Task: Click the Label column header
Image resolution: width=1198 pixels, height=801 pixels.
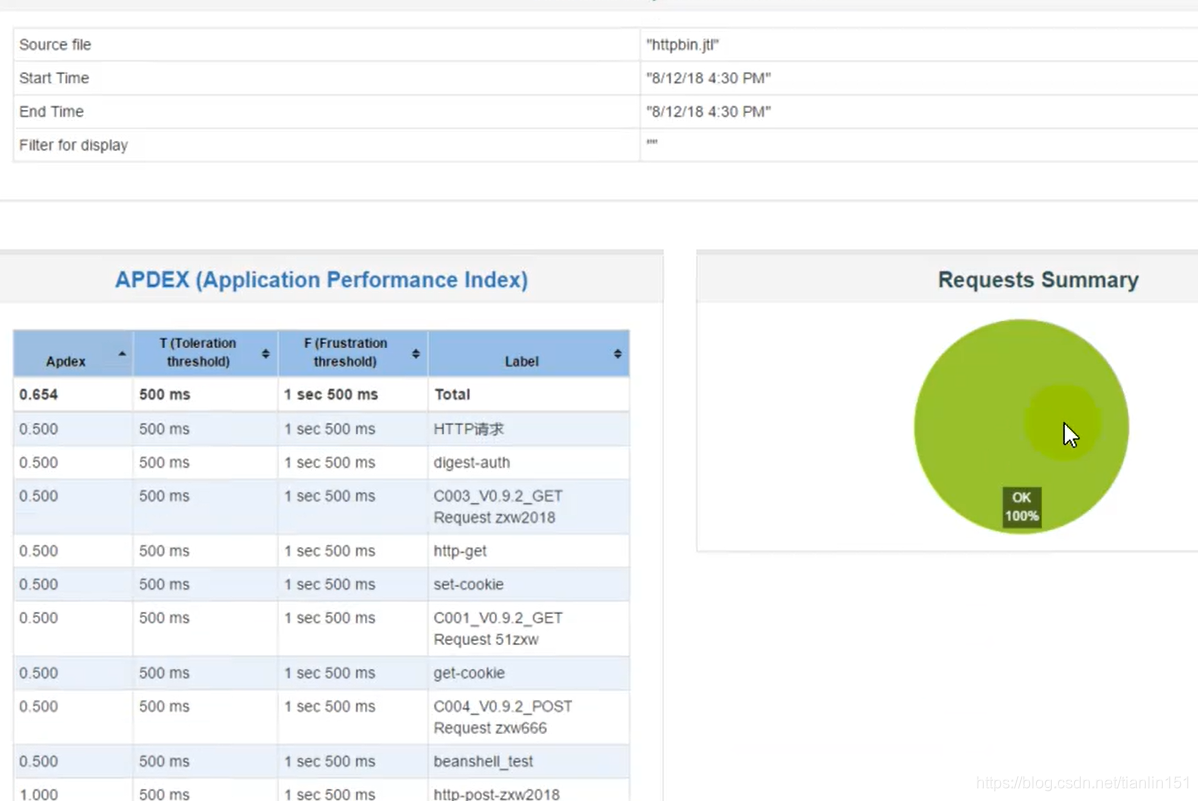Action: [x=529, y=353]
